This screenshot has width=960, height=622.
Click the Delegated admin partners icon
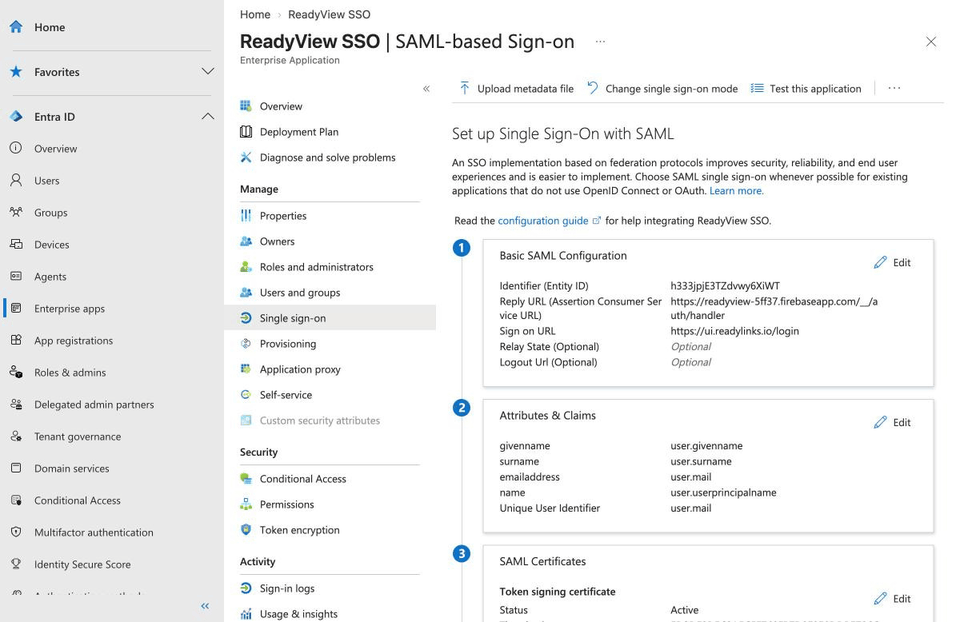tap(17, 404)
